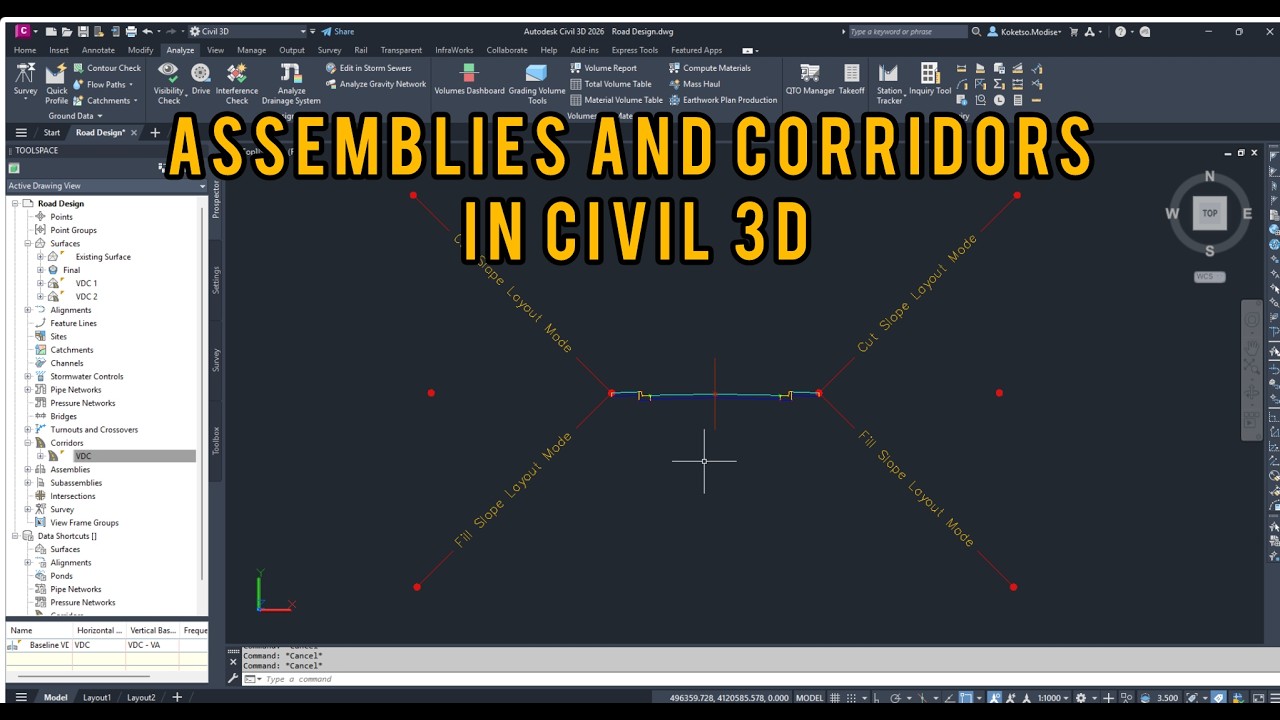The image size is (1280, 720).
Task: Open the Station Tracker
Action: click(889, 84)
